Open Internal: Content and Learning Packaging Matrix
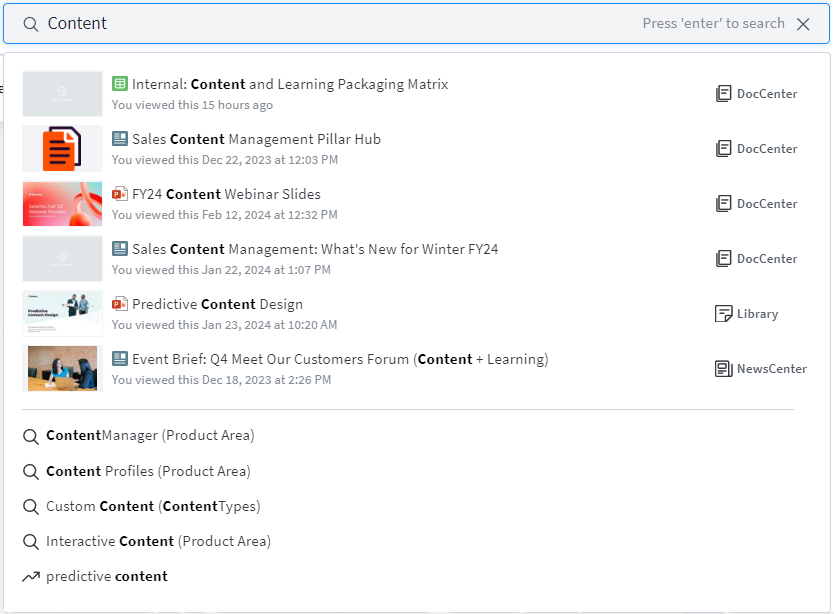Viewport: 834px width, 614px height. point(291,84)
